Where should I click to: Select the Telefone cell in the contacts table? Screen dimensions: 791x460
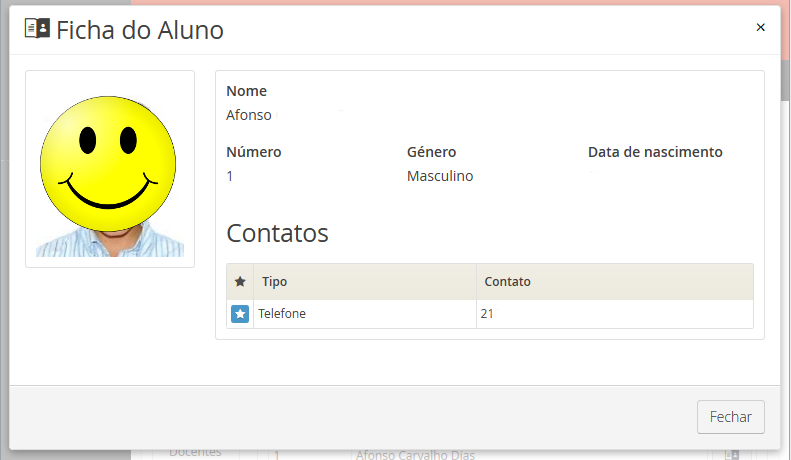point(282,314)
